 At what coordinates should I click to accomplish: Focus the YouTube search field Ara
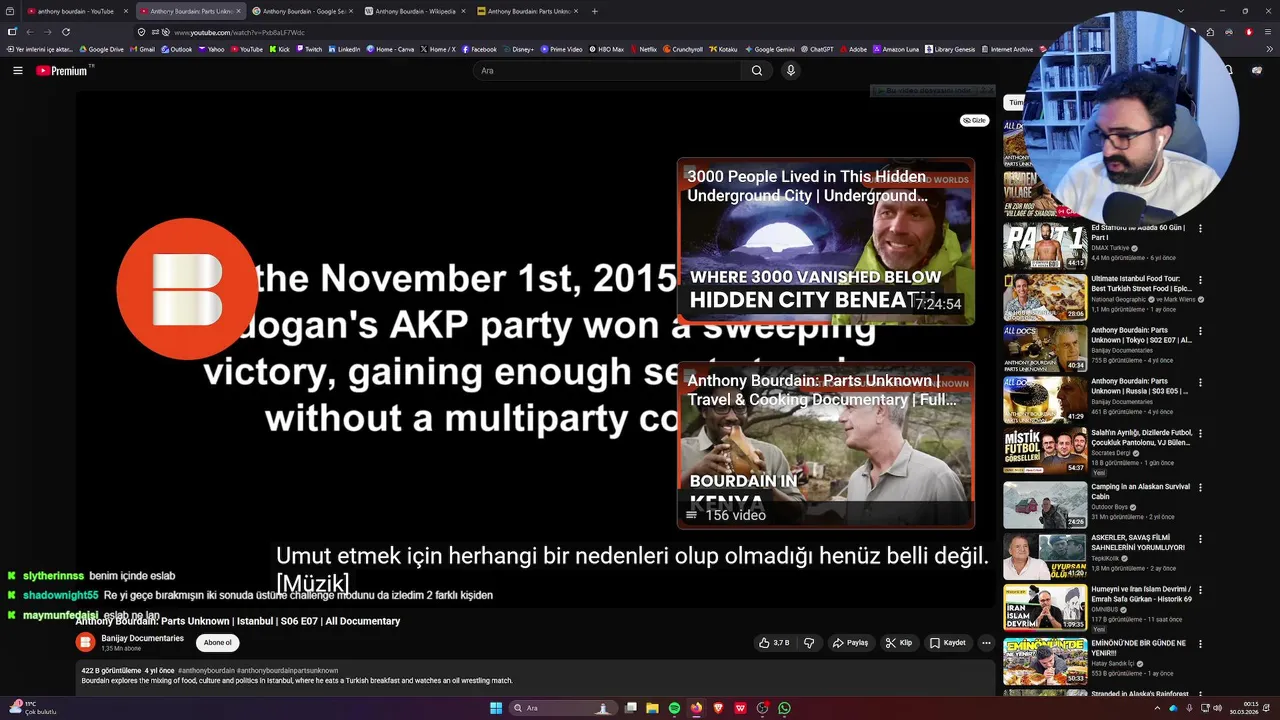point(607,71)
